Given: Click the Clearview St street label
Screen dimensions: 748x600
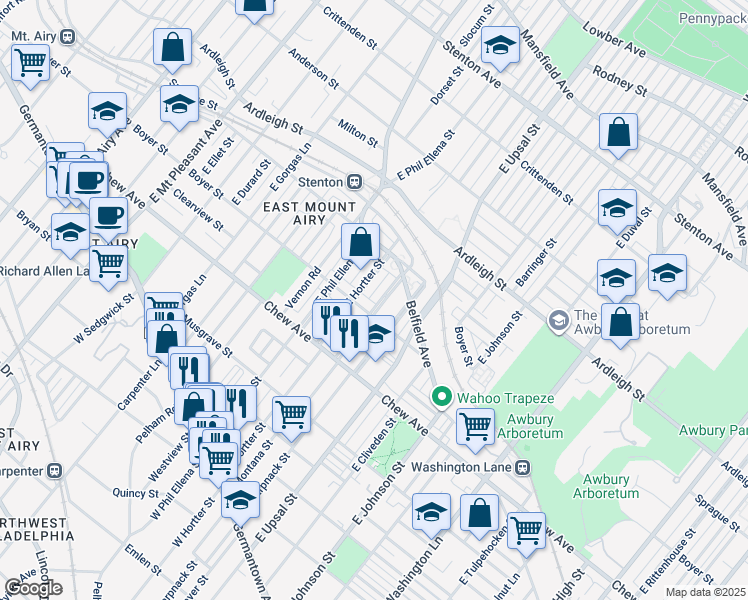Looking at the screenshot, I should click(198, 210).
